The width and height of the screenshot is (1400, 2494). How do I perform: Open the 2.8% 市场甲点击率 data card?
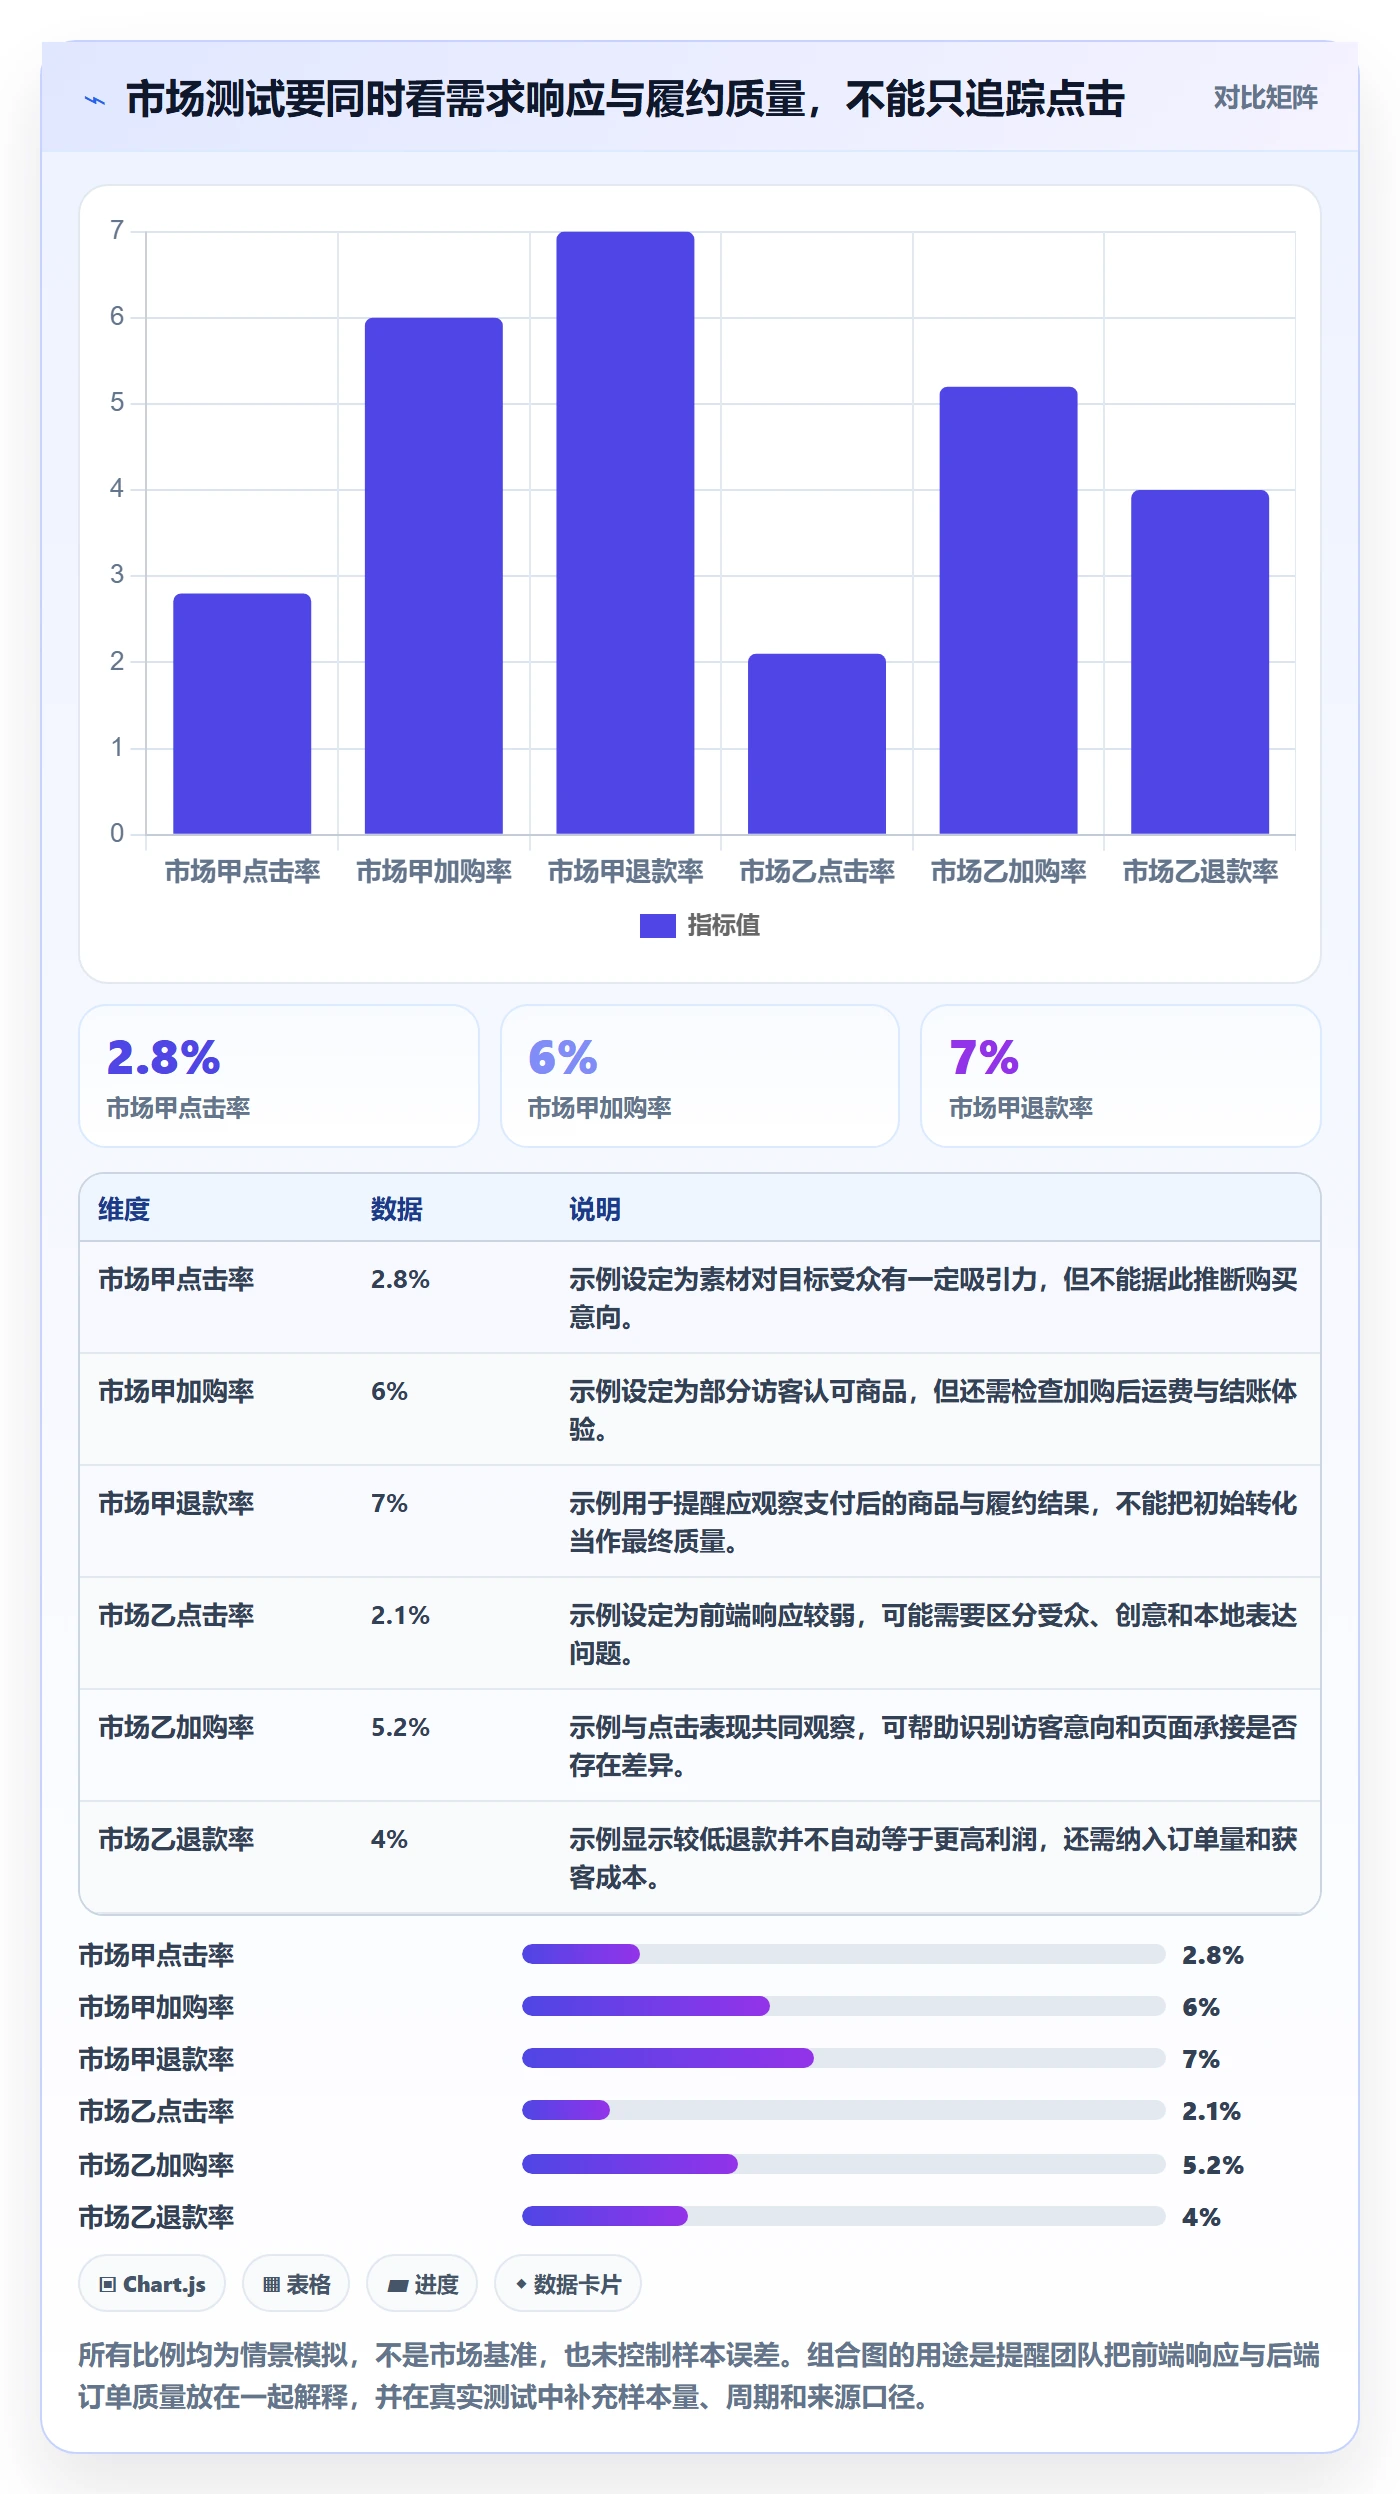point(279,1076)
